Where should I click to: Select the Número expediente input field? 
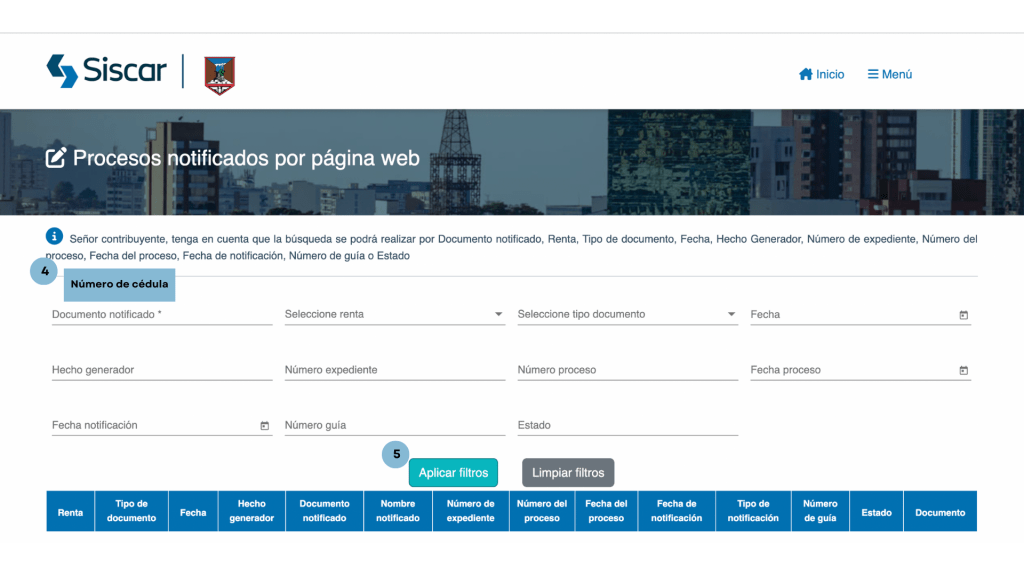394,370
